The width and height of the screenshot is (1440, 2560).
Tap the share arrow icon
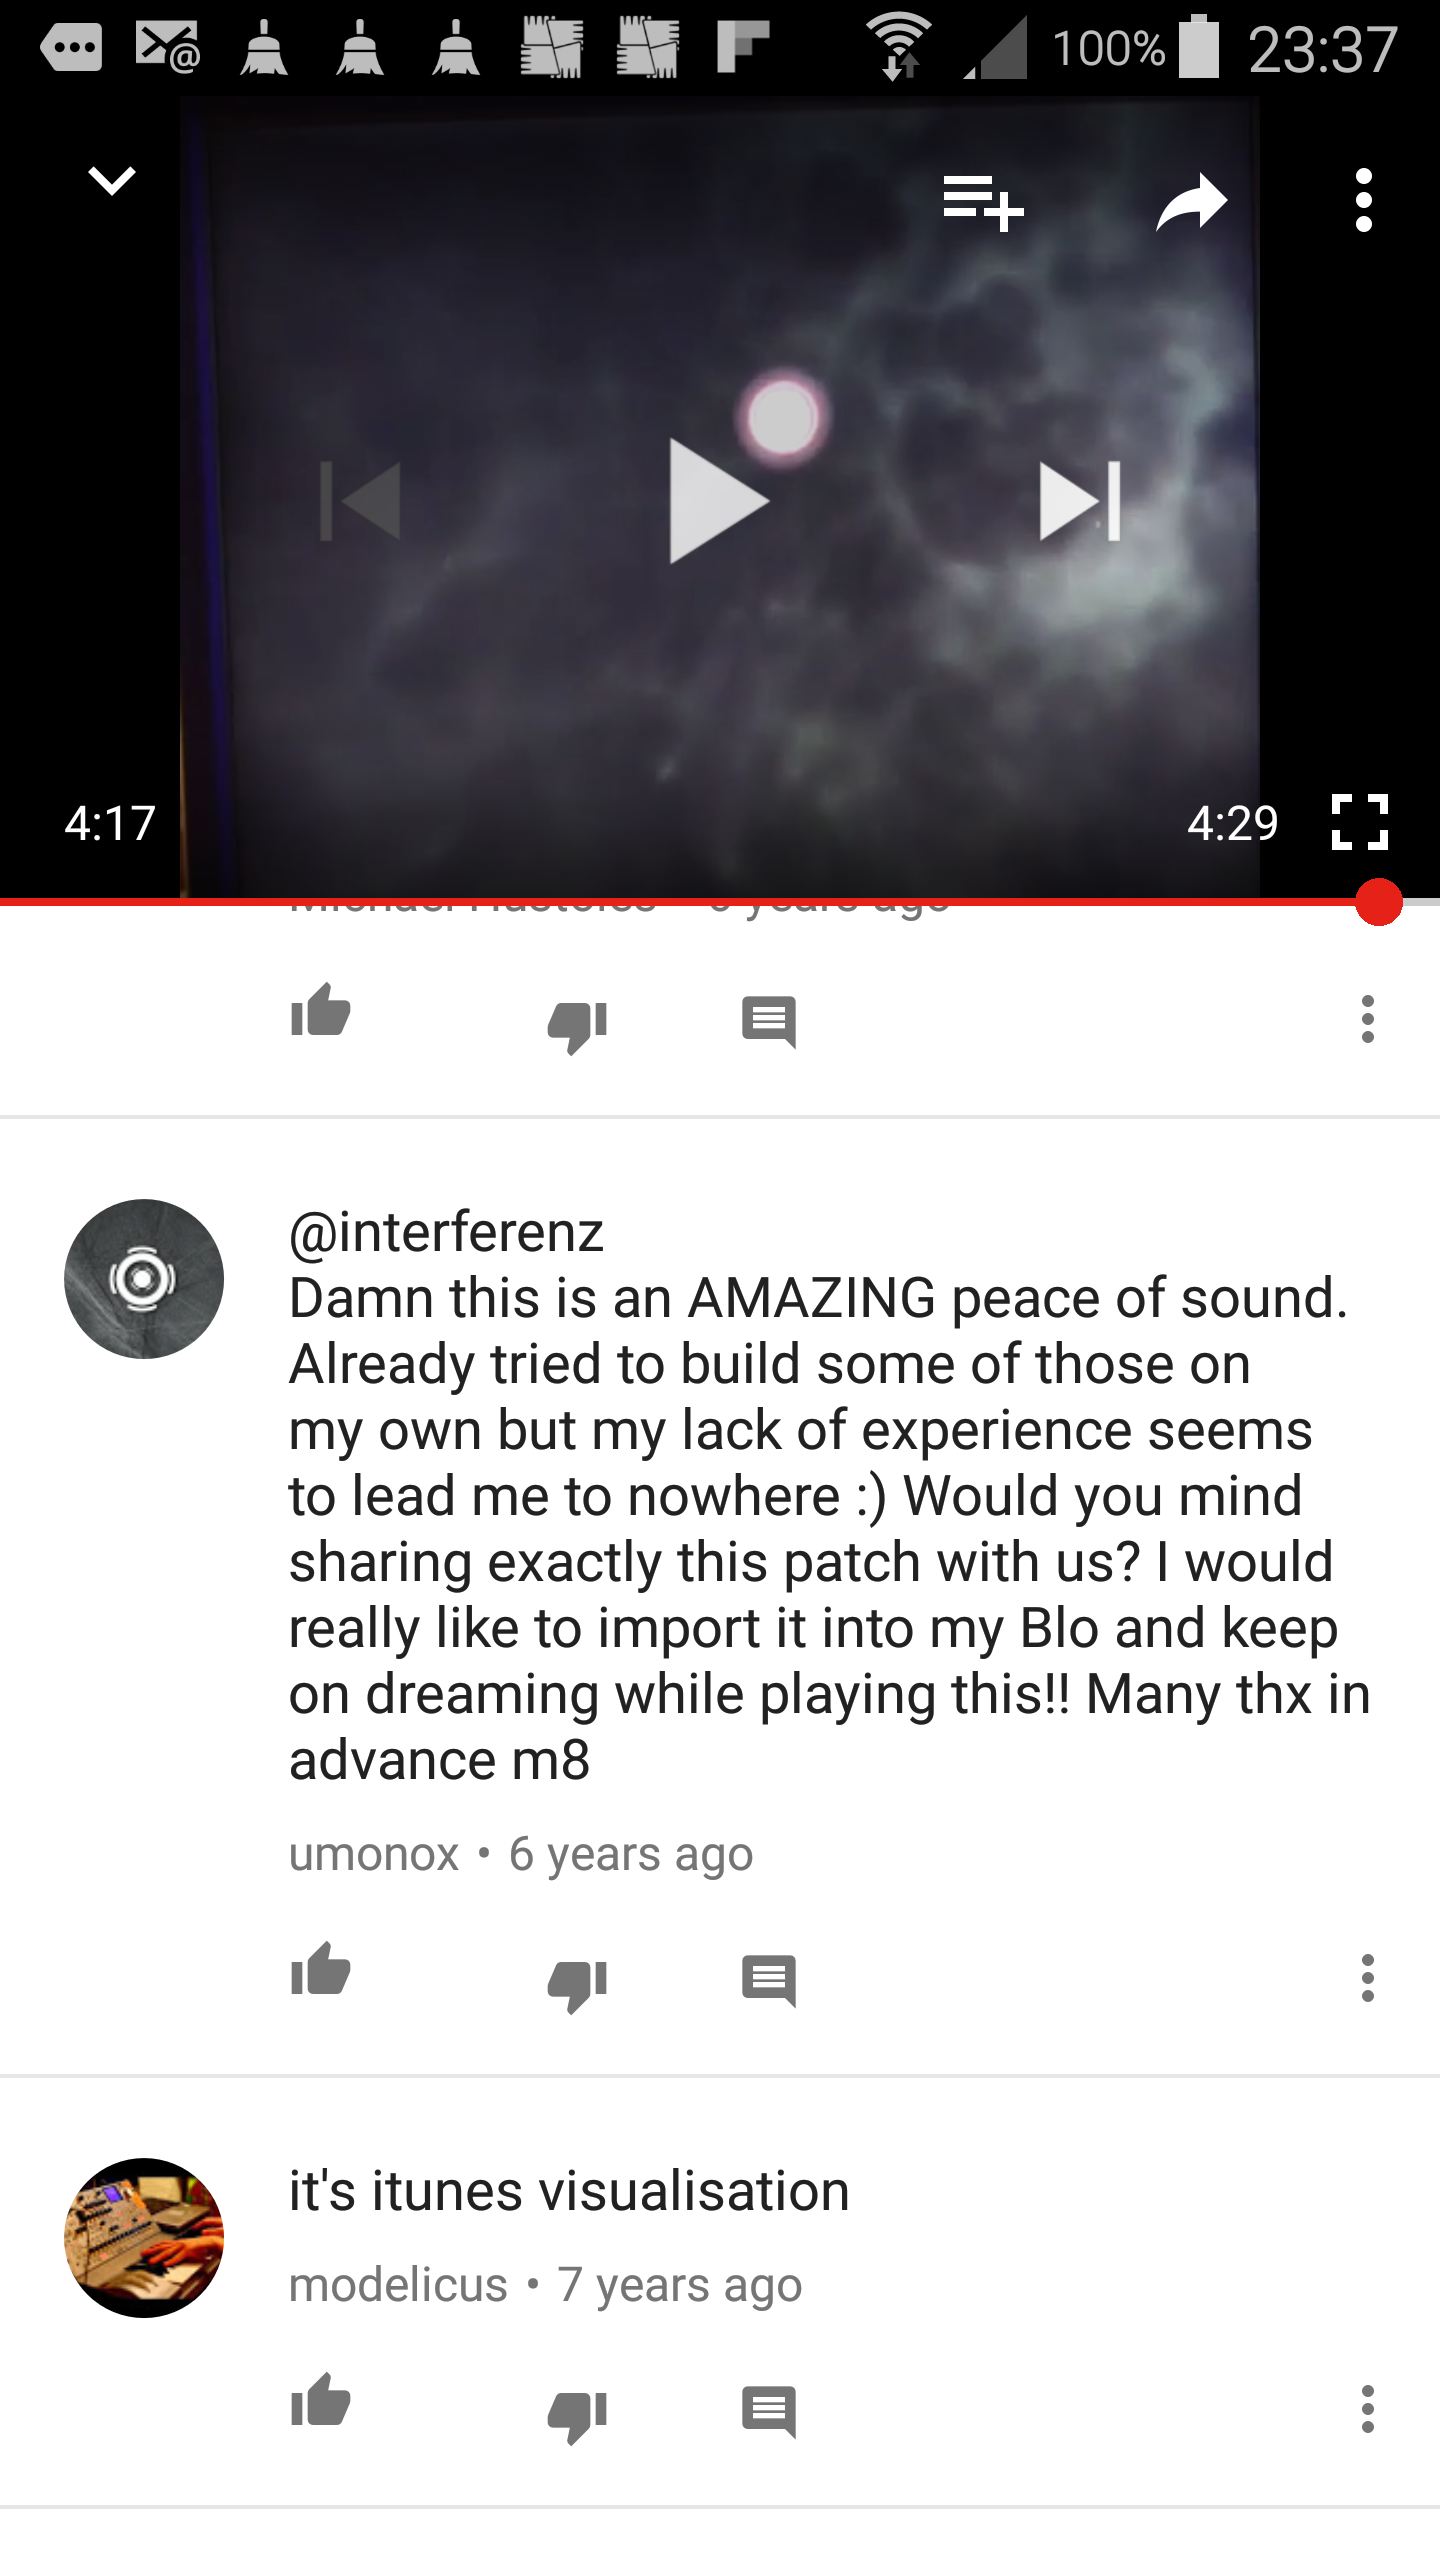click(x=1191, y=201)
